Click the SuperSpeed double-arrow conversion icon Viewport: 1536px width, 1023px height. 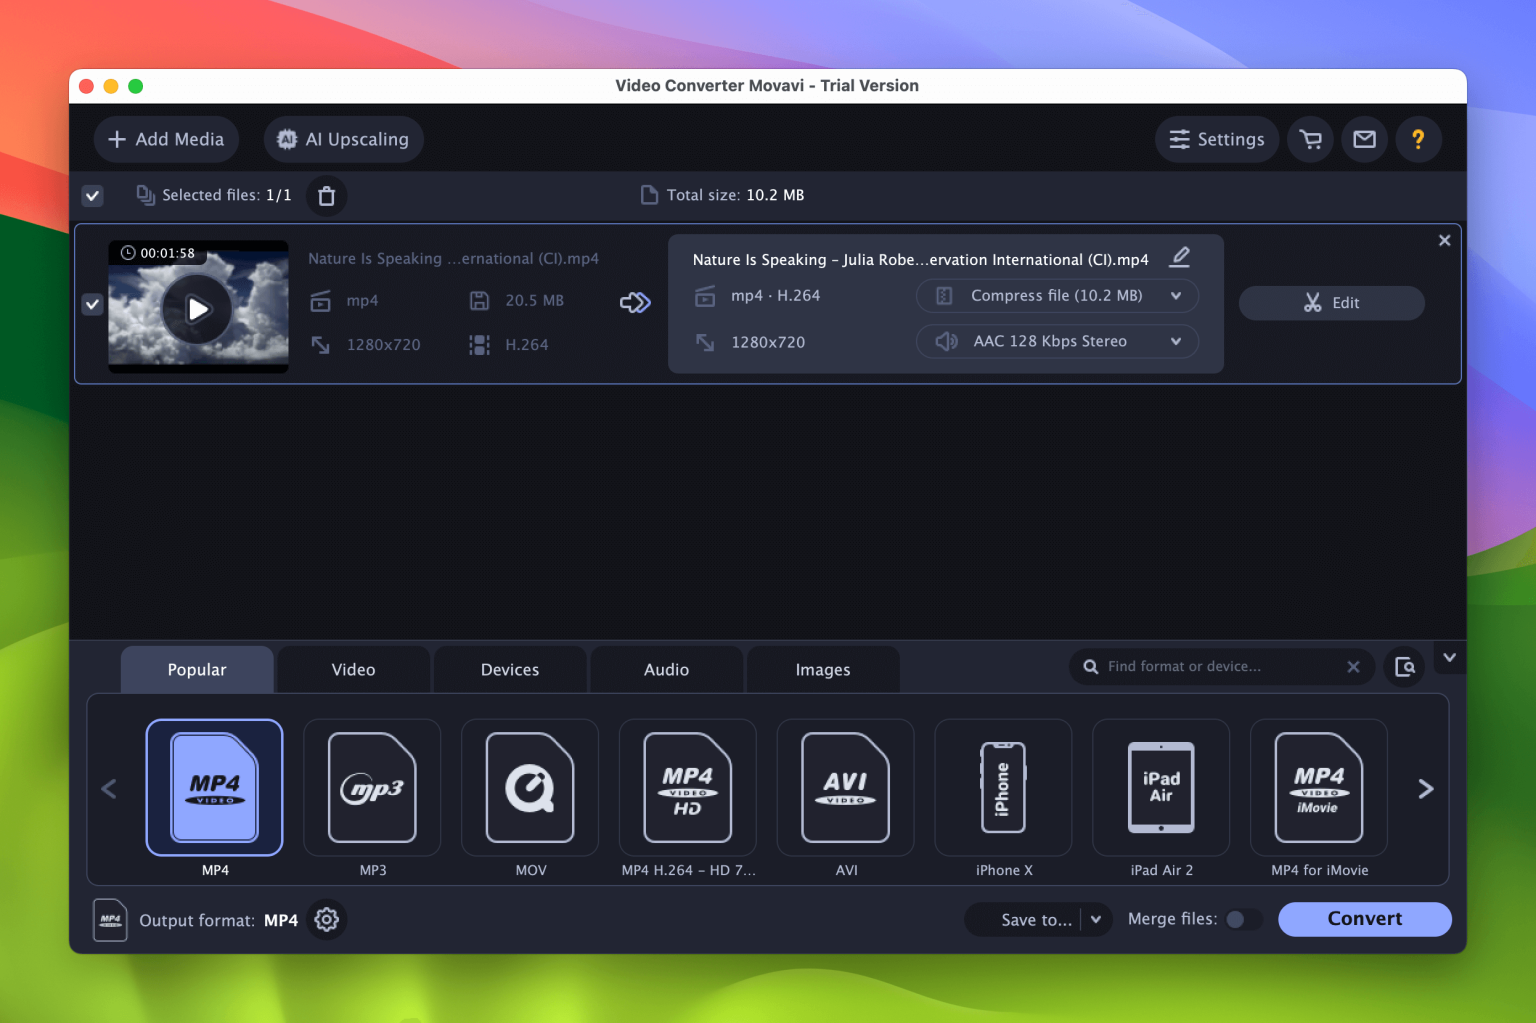(635, 301)
